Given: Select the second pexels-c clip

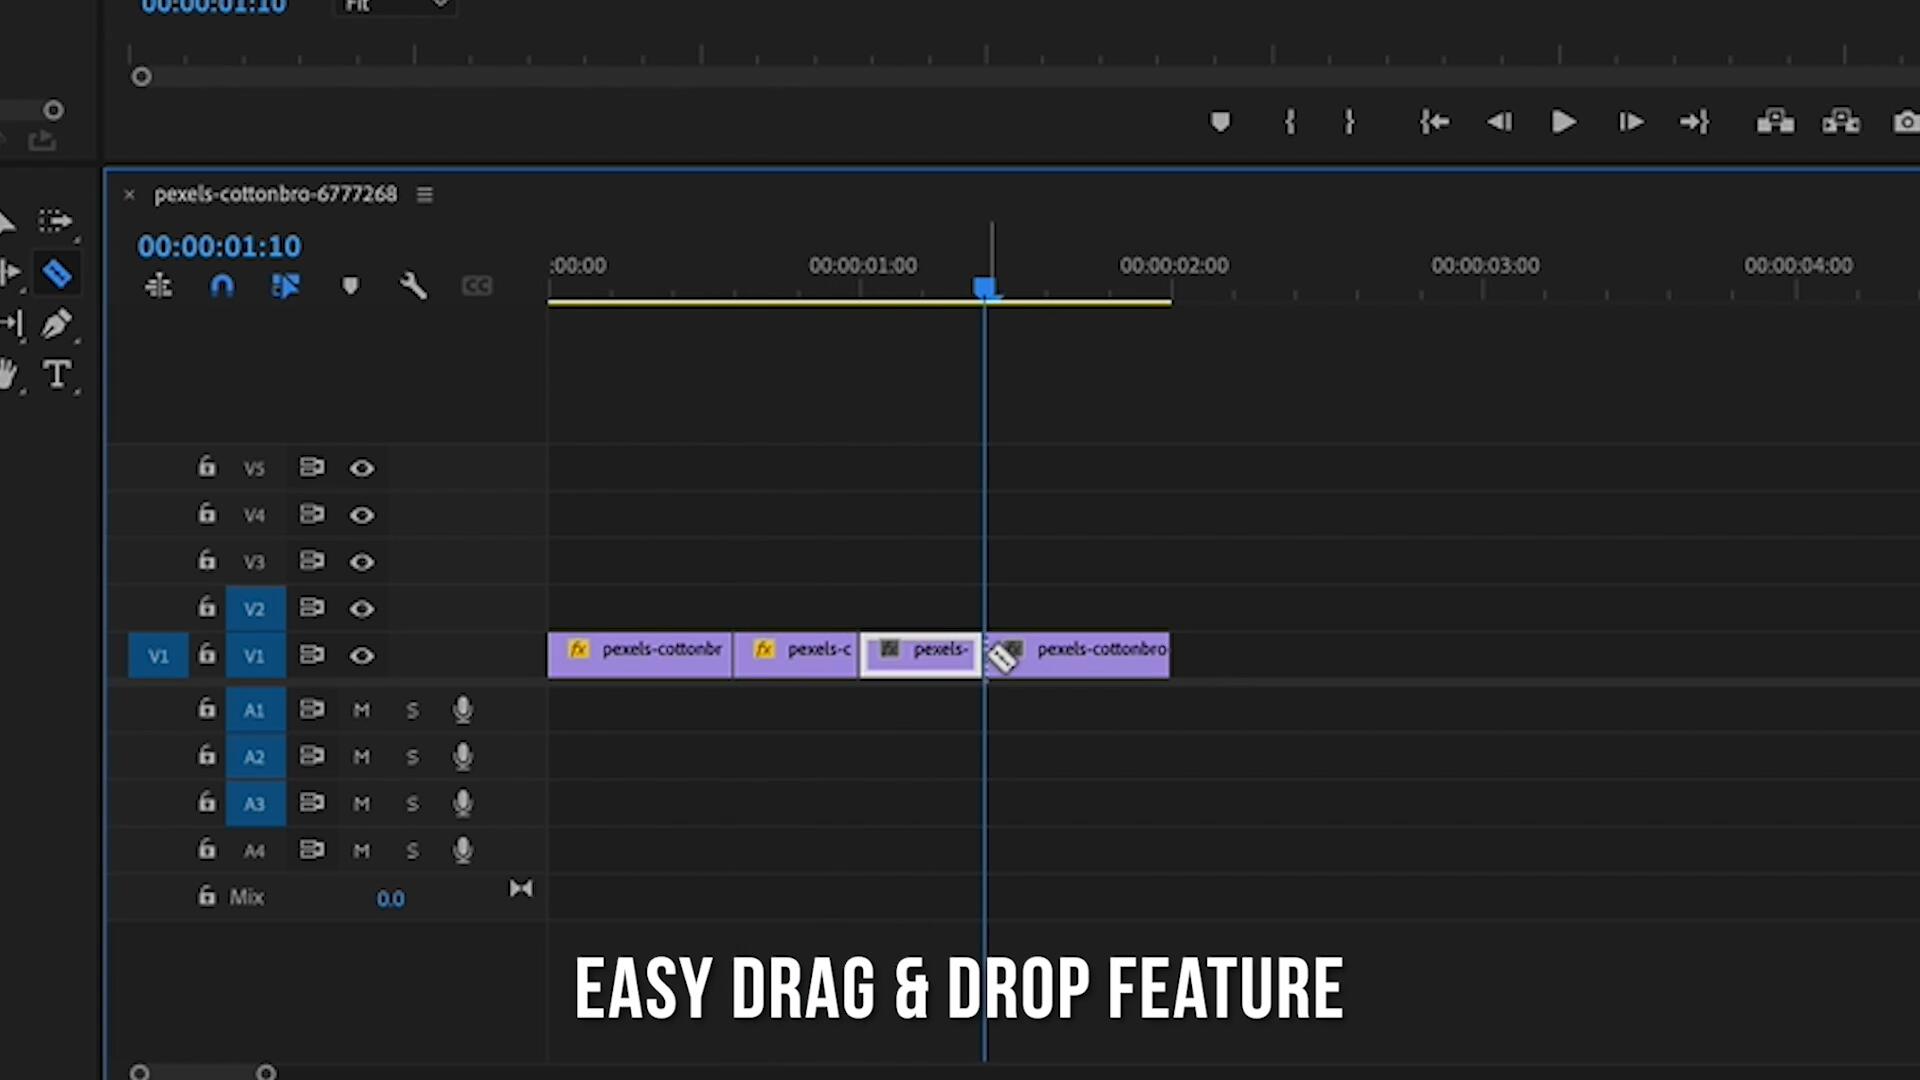Looking at the screenshot, I should tap(796, 655).
